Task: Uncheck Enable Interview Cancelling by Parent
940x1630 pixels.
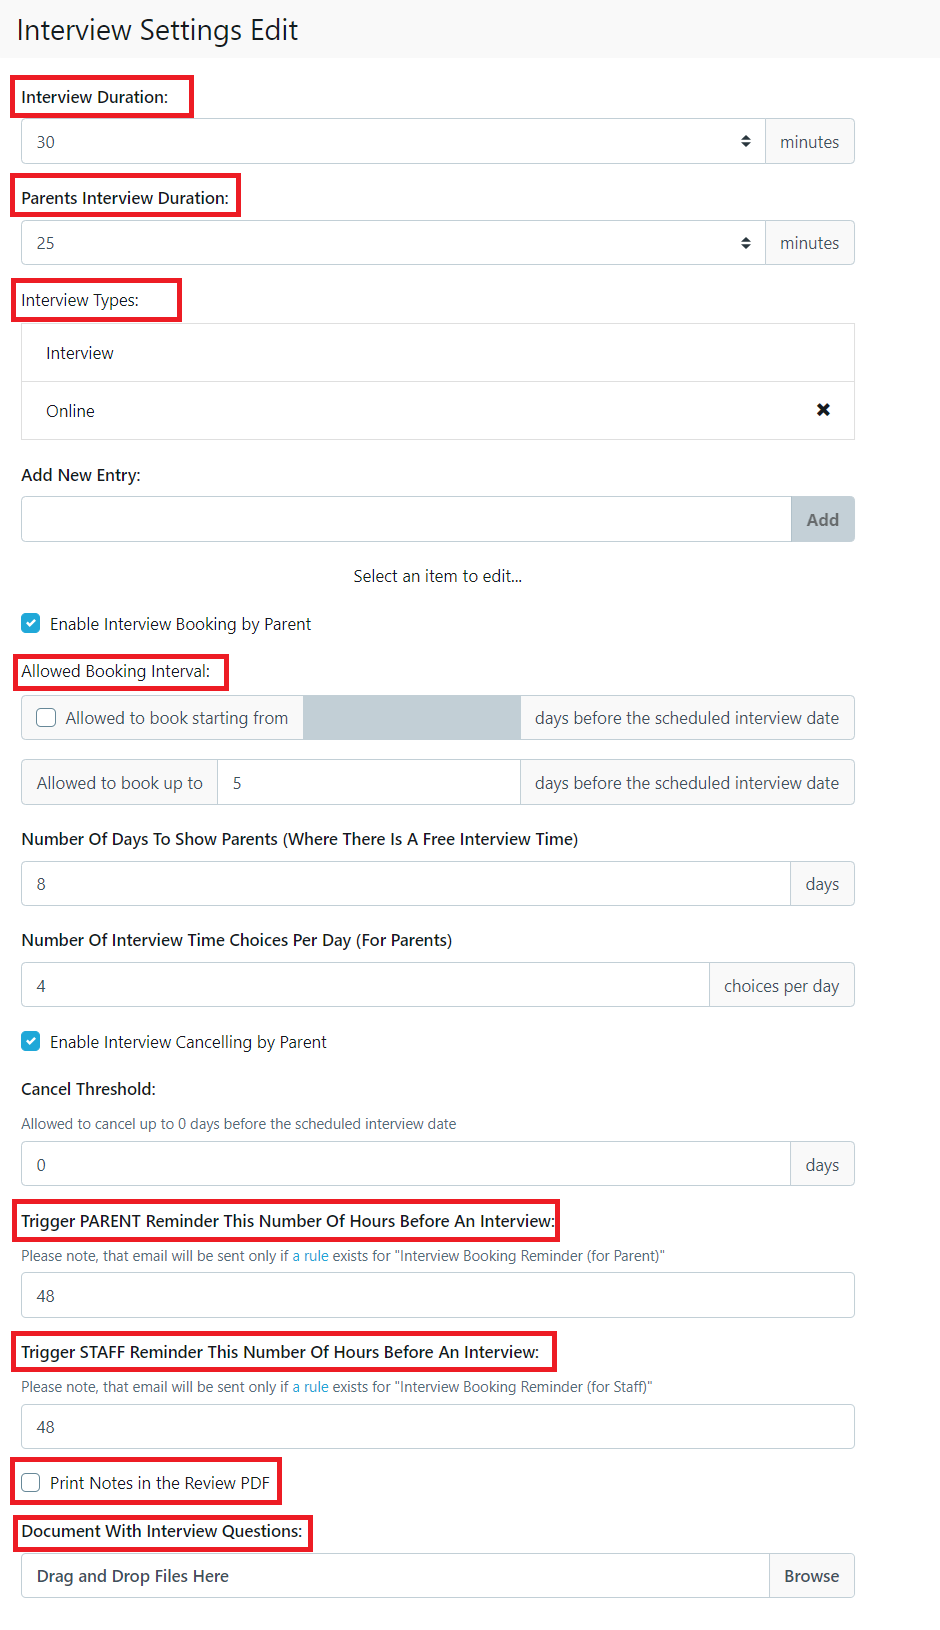Action: point(31,1042)
